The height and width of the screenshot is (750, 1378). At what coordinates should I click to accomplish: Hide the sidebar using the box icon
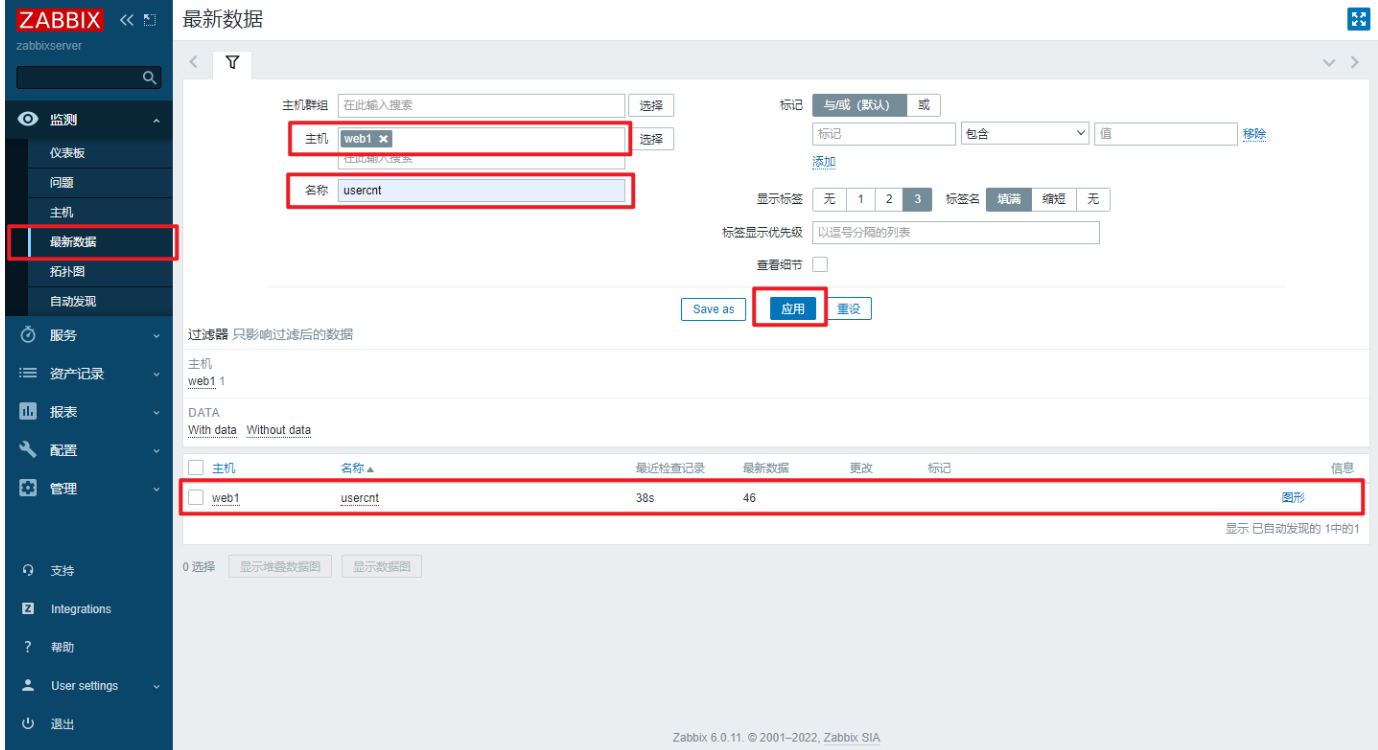(150, 20)
